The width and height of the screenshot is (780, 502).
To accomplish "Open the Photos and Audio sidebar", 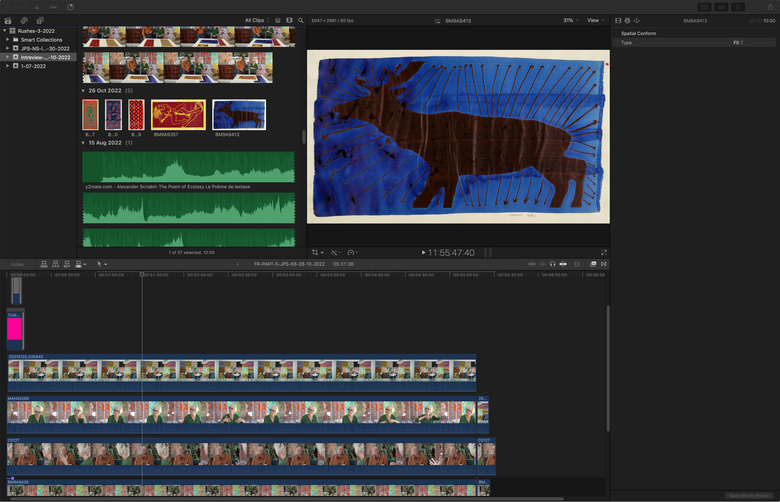I will click(23, 20).
